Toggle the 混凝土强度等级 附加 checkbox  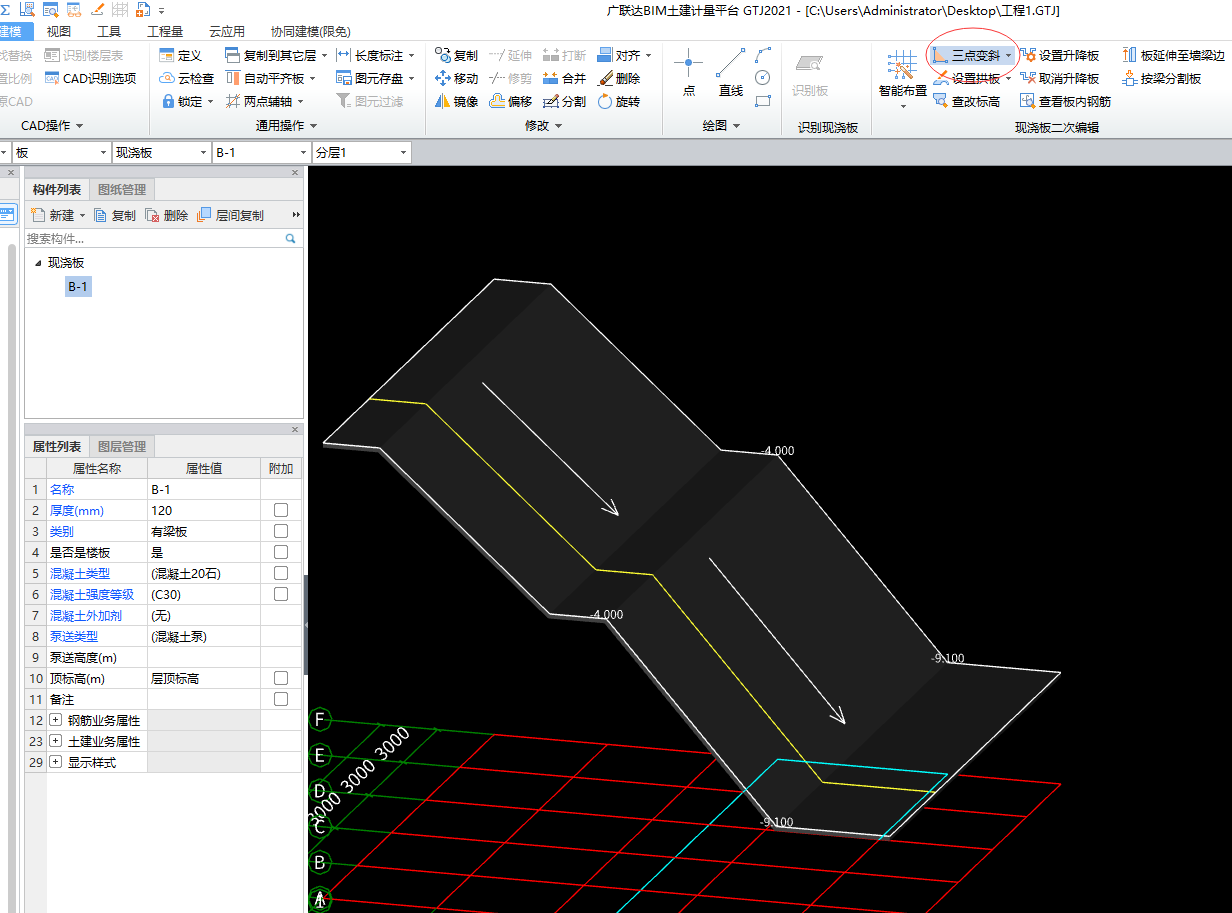(281, 594)
